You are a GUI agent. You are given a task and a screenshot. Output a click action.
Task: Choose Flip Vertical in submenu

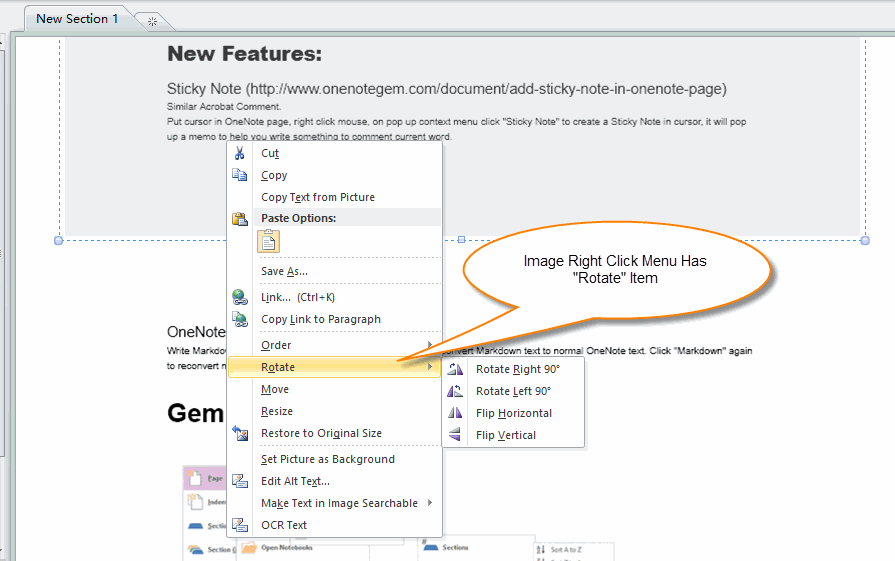[513, 435]
